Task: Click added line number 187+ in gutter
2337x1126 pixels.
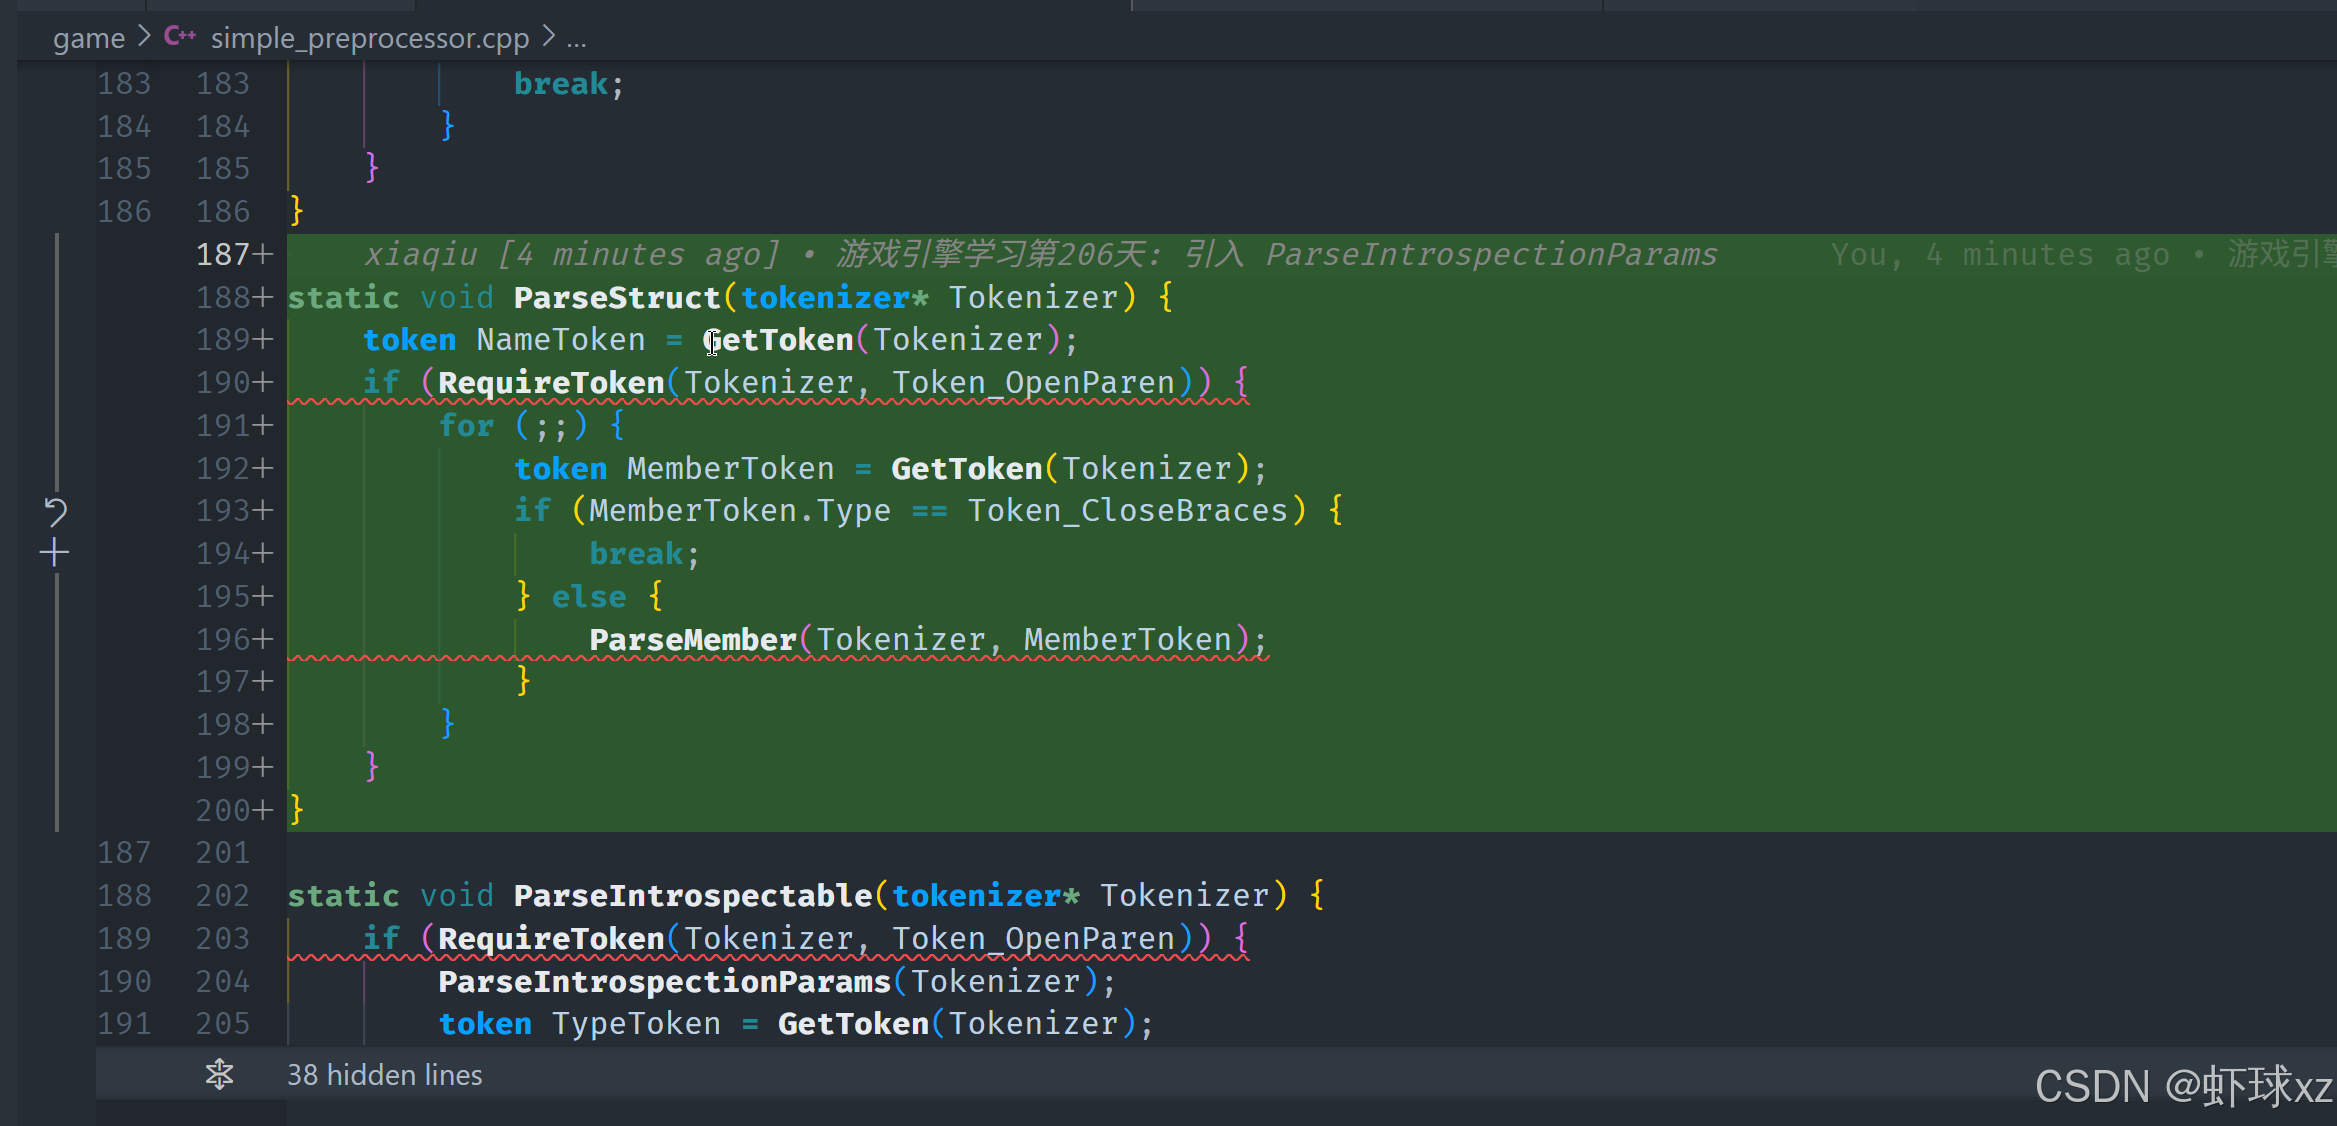Action: (x=234, y=254)
